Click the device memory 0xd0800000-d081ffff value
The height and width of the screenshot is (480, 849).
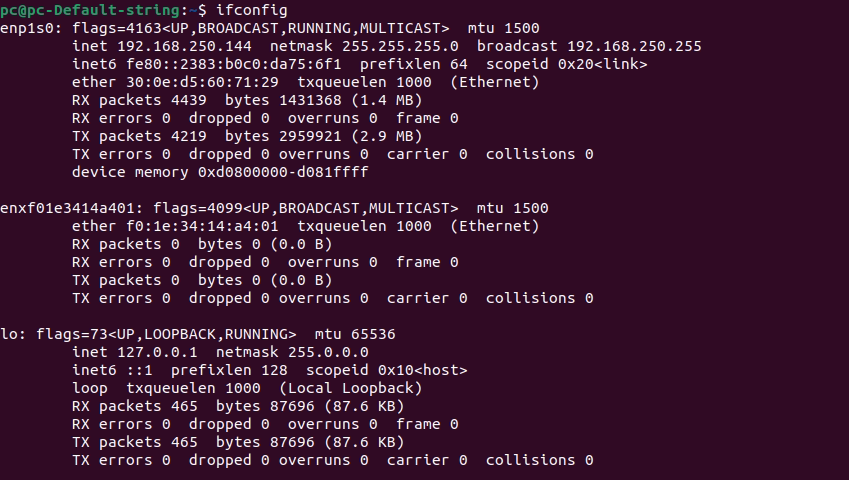click(283, 172)
